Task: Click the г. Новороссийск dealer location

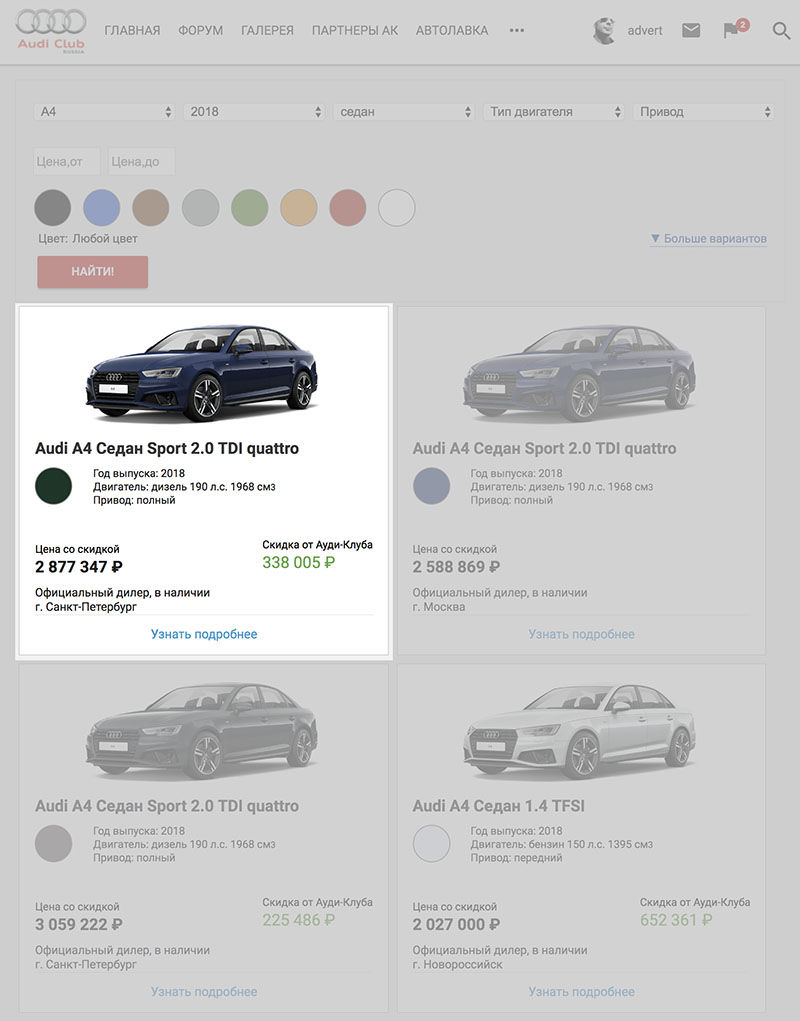Action: pos(458,964)
